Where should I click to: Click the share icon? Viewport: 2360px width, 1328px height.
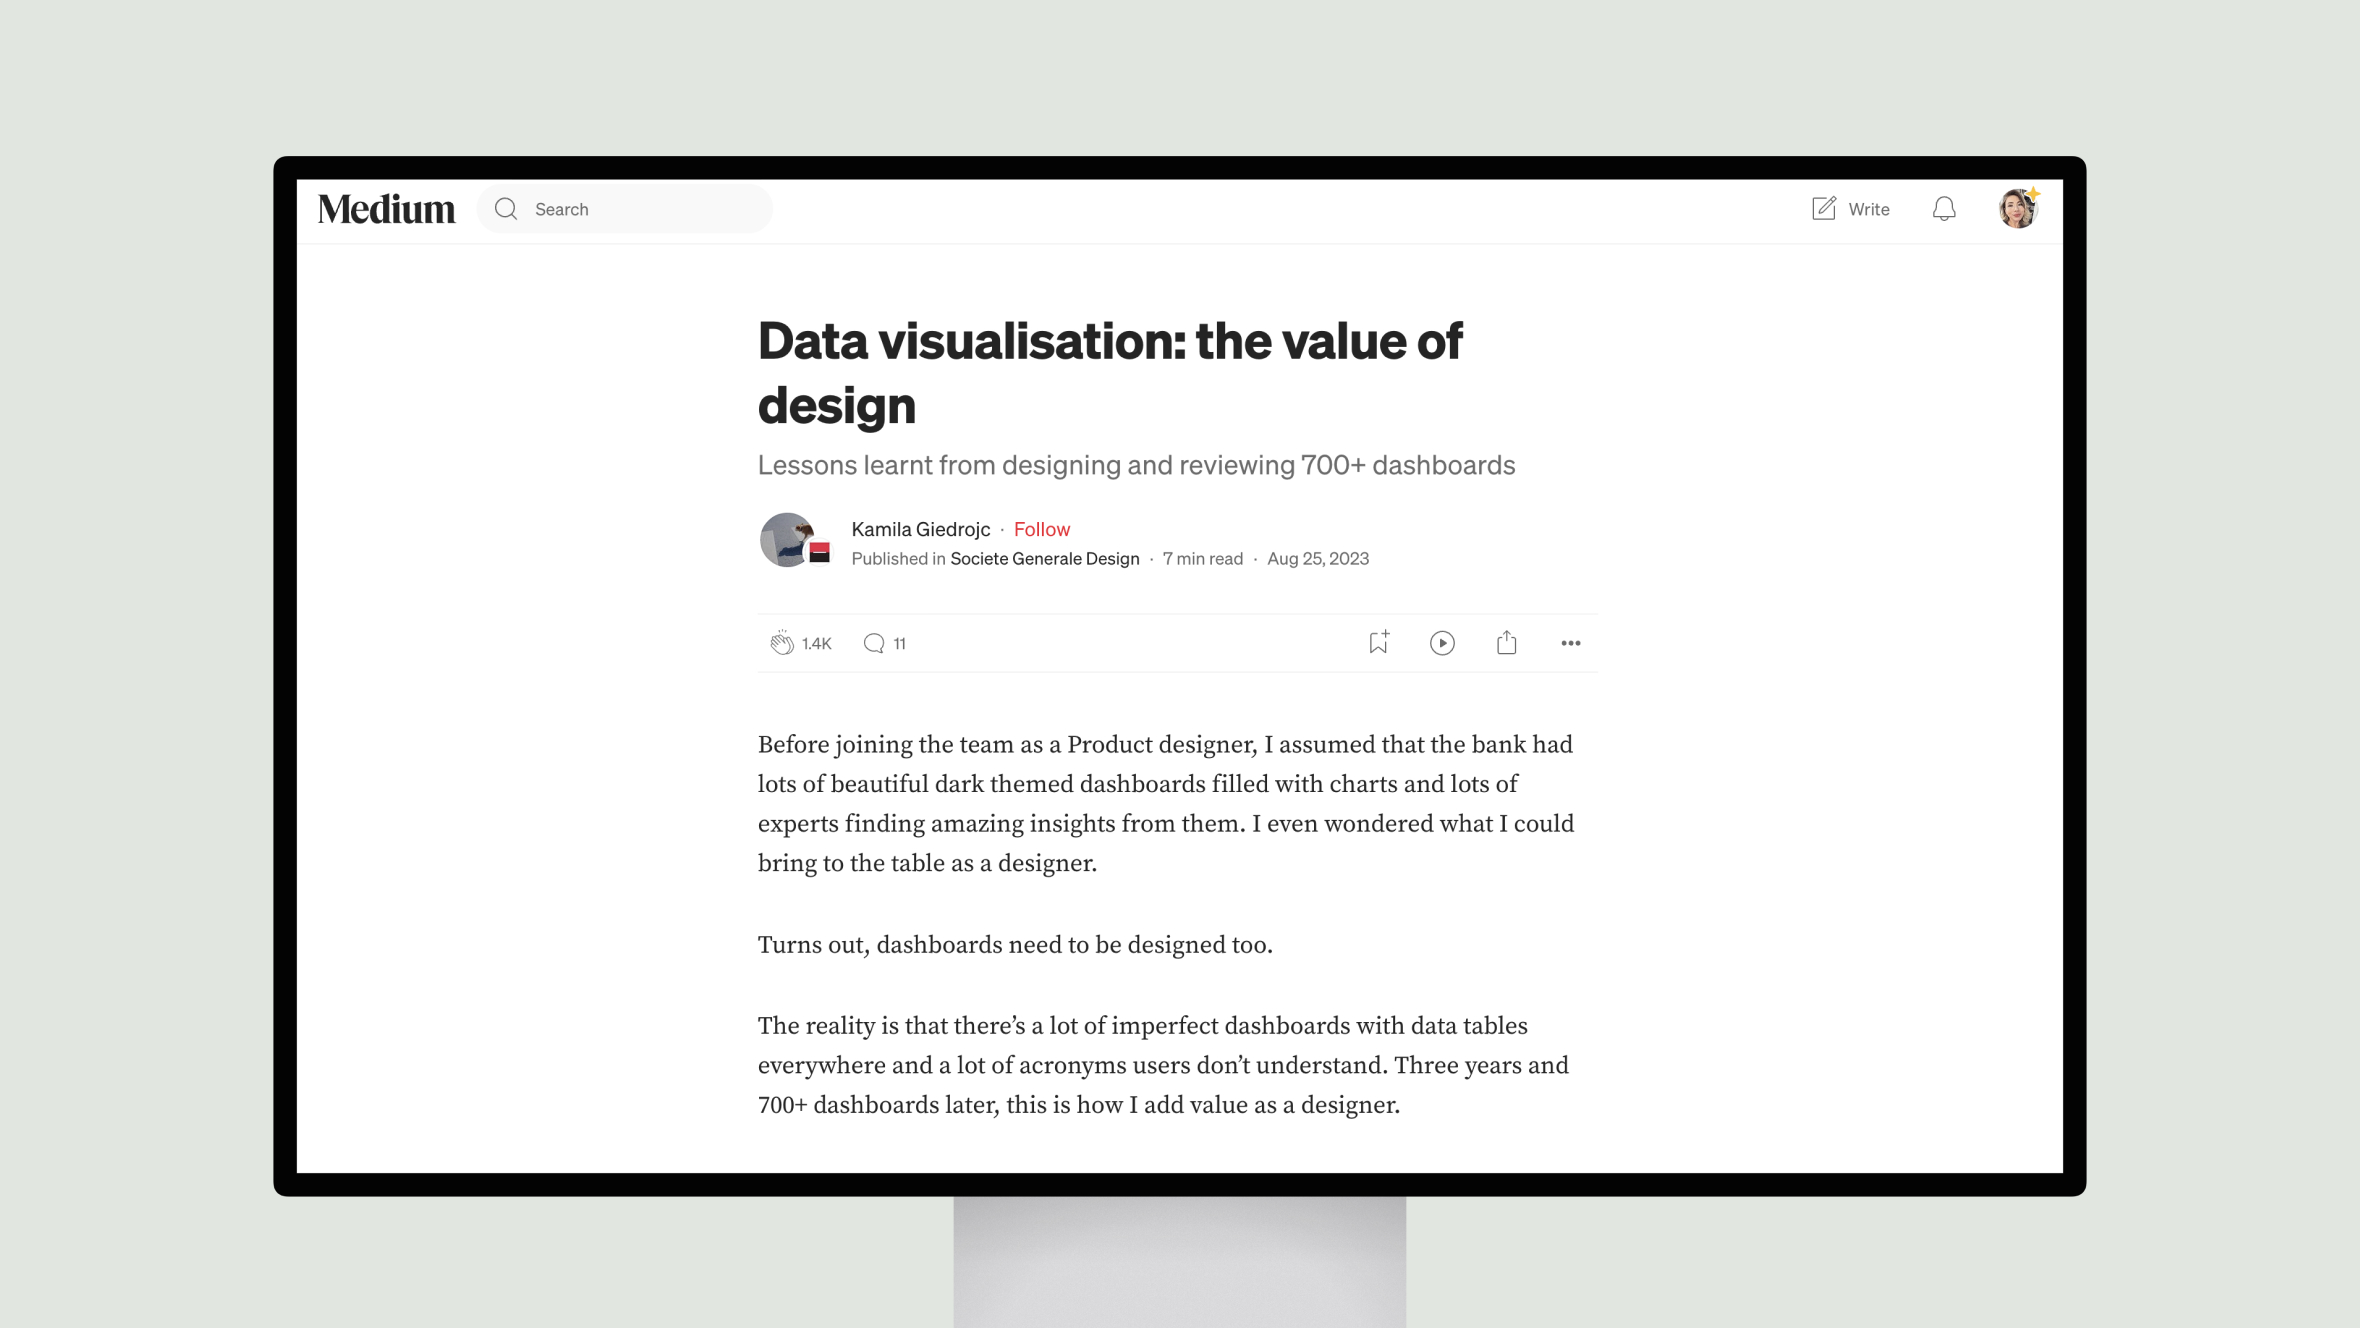[x=1506, y=642]
